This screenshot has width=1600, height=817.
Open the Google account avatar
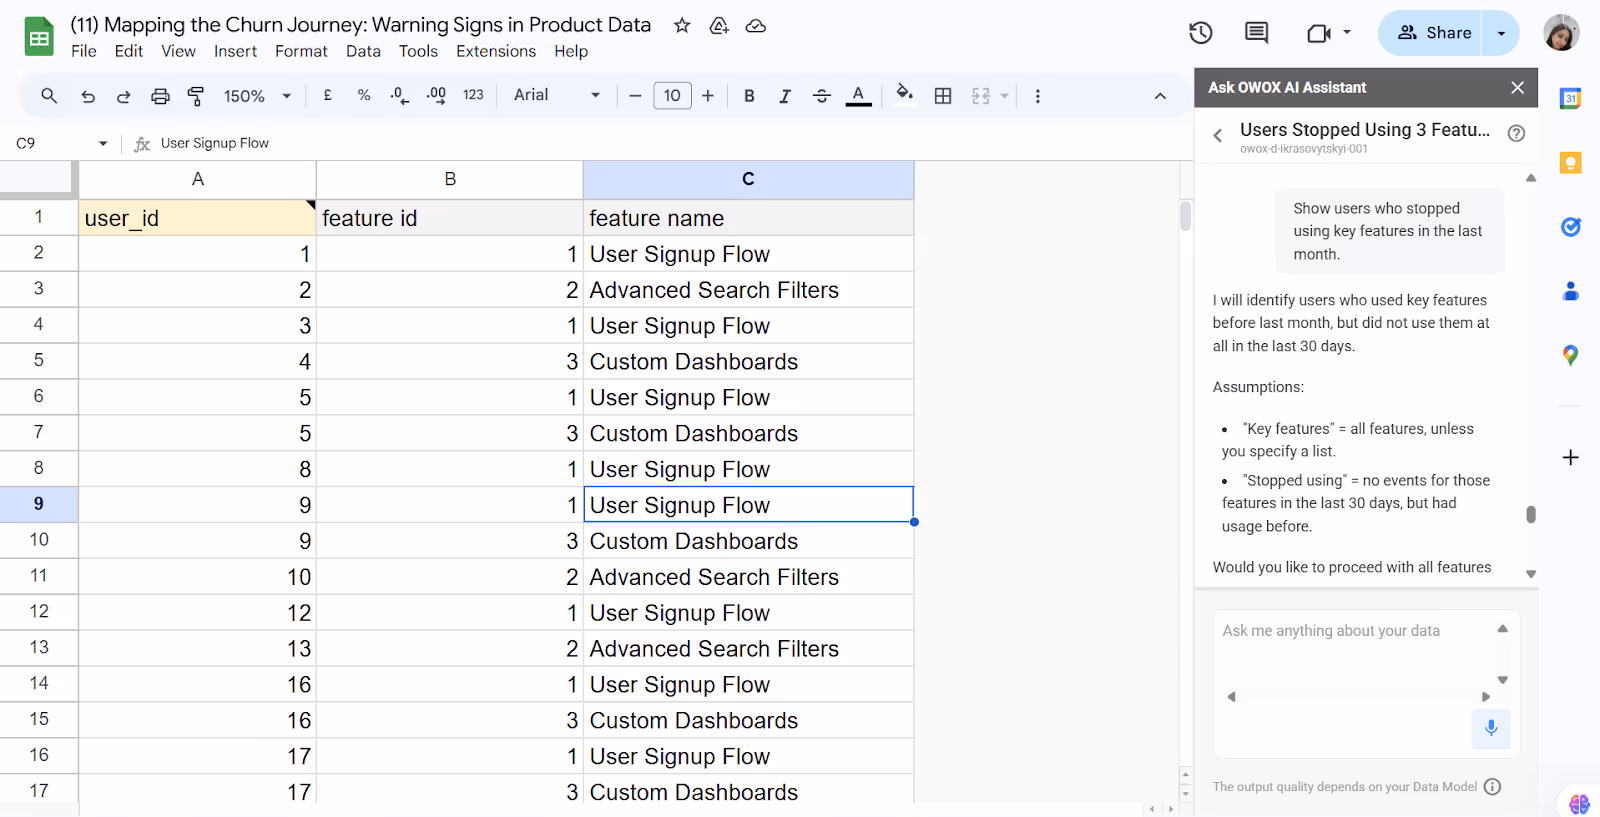pos(1561,33)
